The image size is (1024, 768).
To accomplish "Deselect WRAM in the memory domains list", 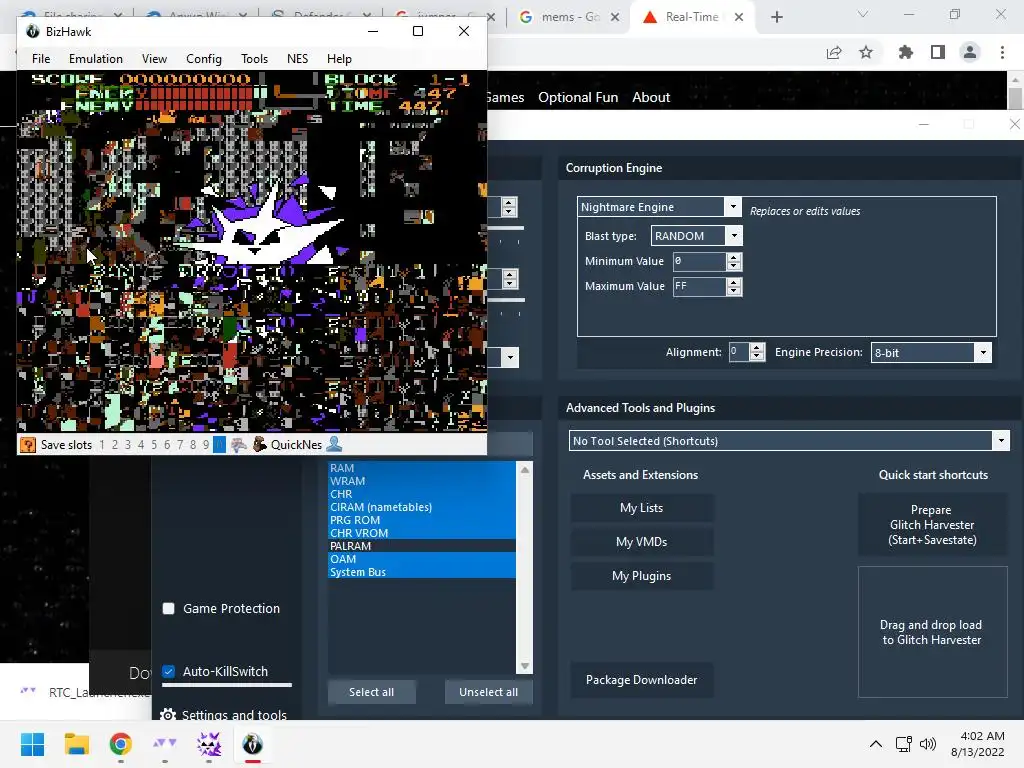I will point(422,481).
